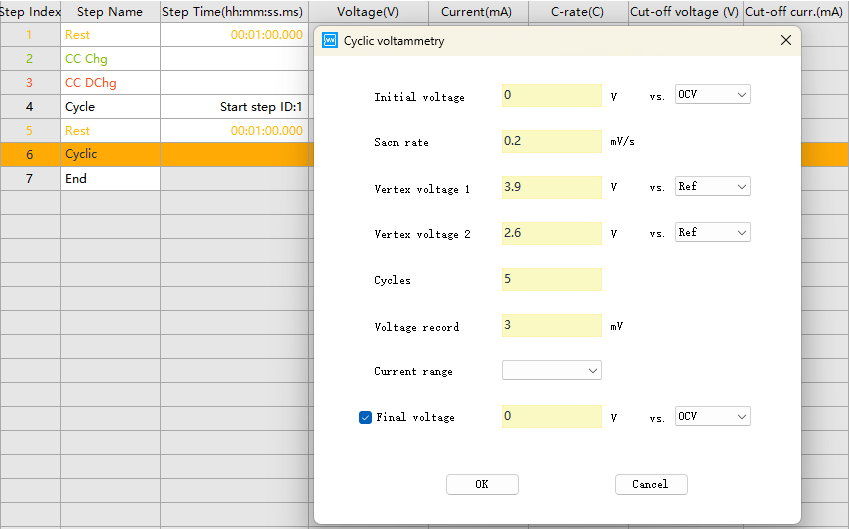Image resolution: width=849 pixels, height=529 pixels.
Task: Select the CC DChg step row
Action: tap(109, 83)
